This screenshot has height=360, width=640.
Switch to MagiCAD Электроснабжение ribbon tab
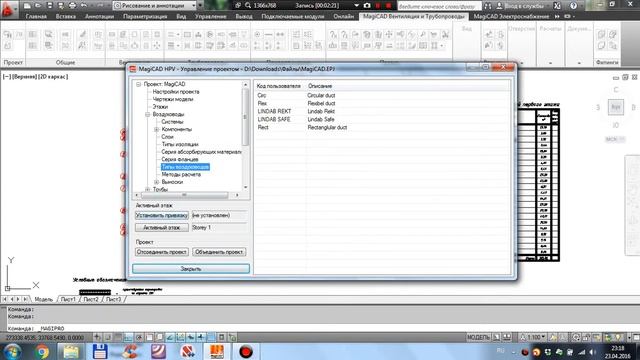[x=511, y=16]
